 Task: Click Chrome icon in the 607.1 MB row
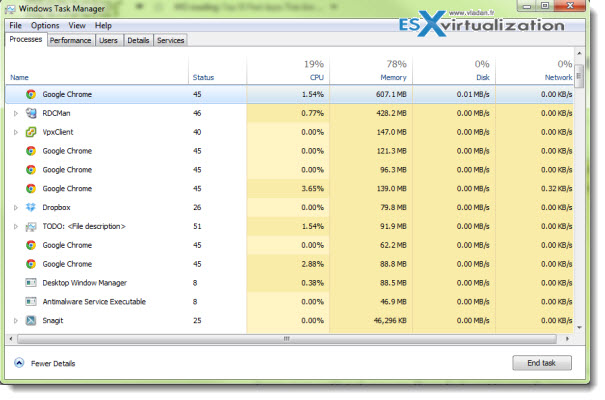click(31, 94)
